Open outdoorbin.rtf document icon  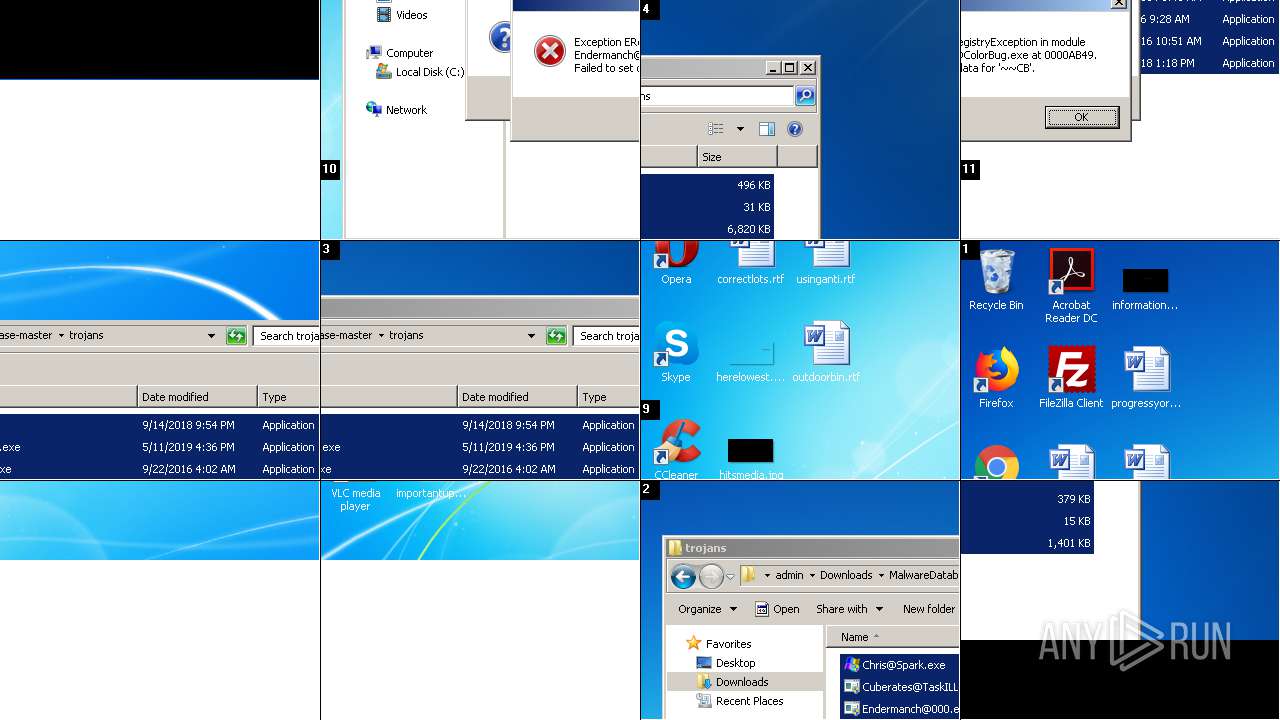pos(826,352)
